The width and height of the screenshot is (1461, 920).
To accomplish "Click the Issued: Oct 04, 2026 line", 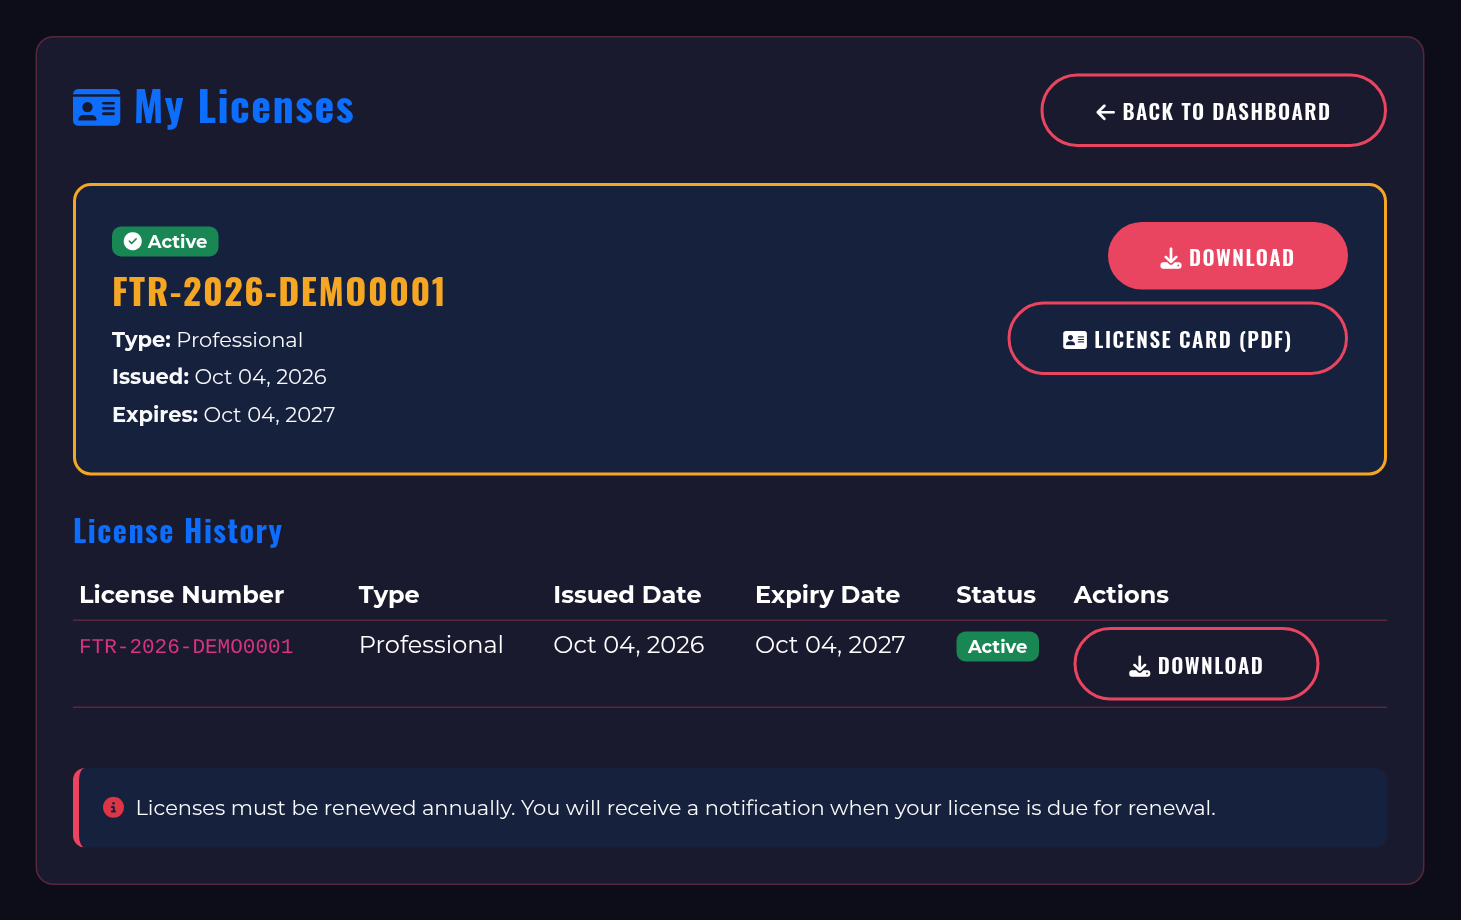I will coord(219,377).
